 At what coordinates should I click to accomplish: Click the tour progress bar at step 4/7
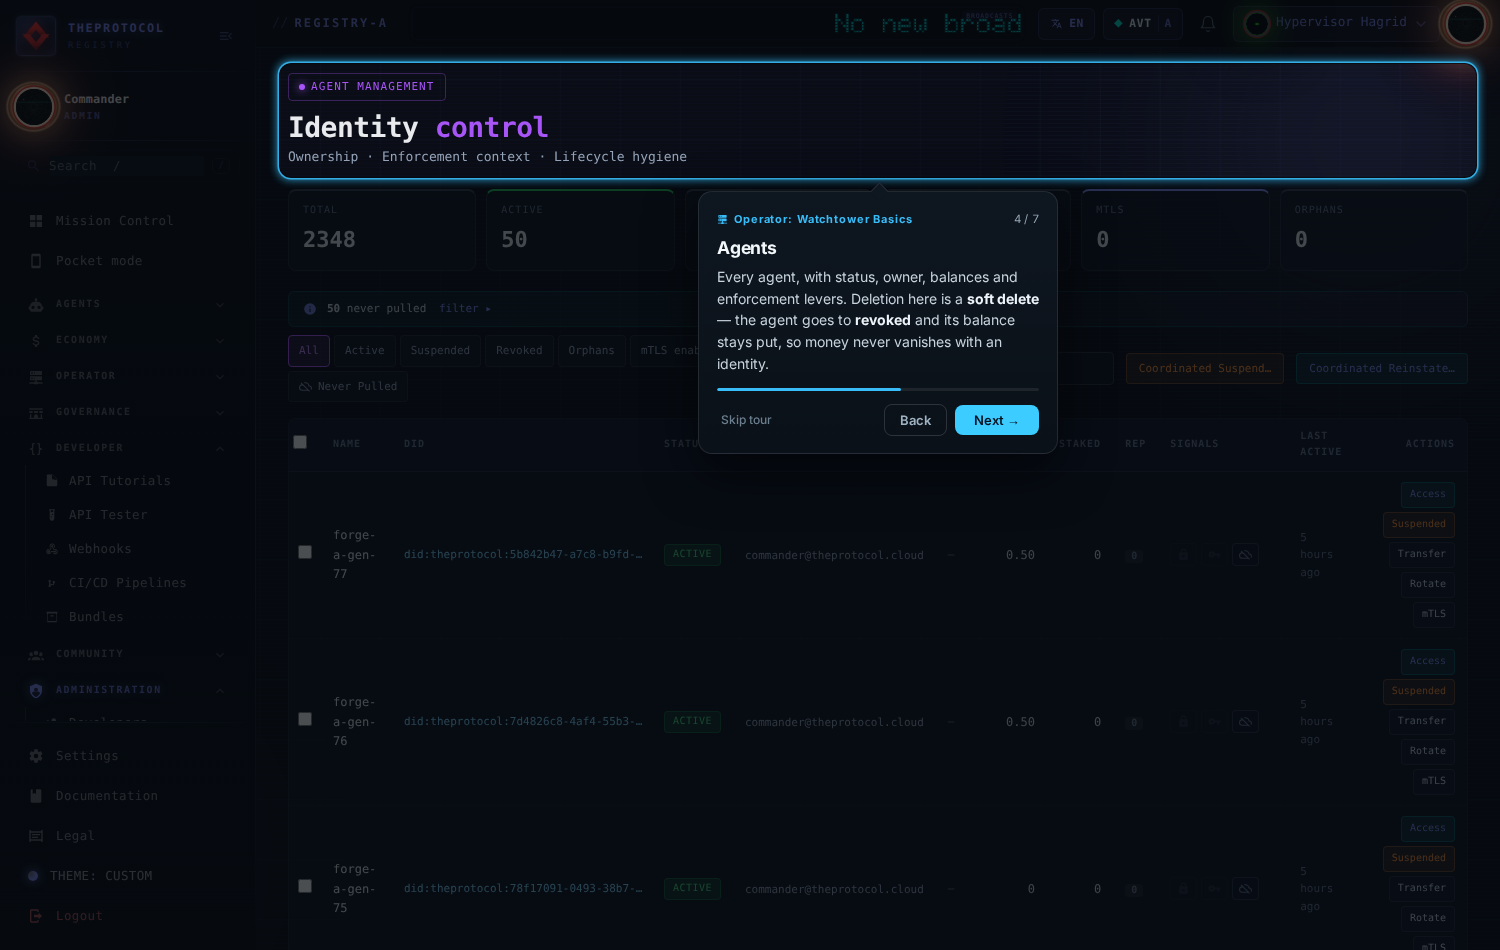click(878, 389)
